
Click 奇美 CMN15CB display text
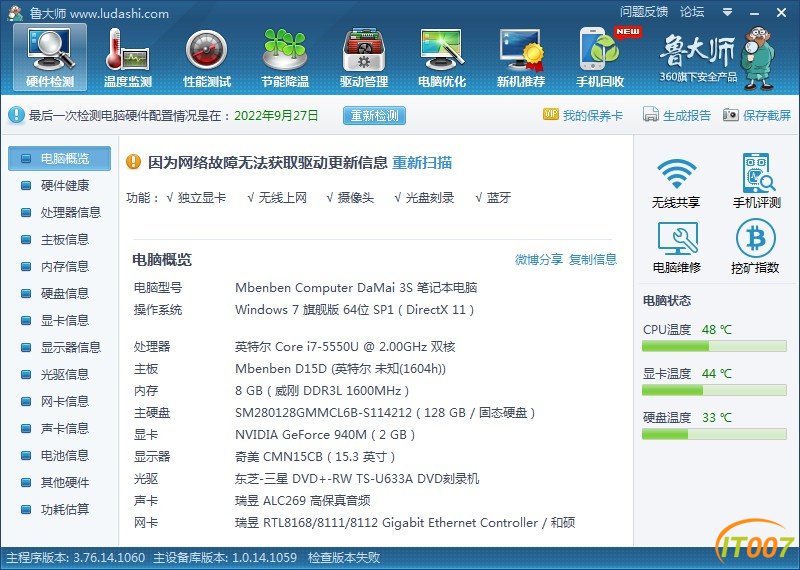tap(315, 457)
